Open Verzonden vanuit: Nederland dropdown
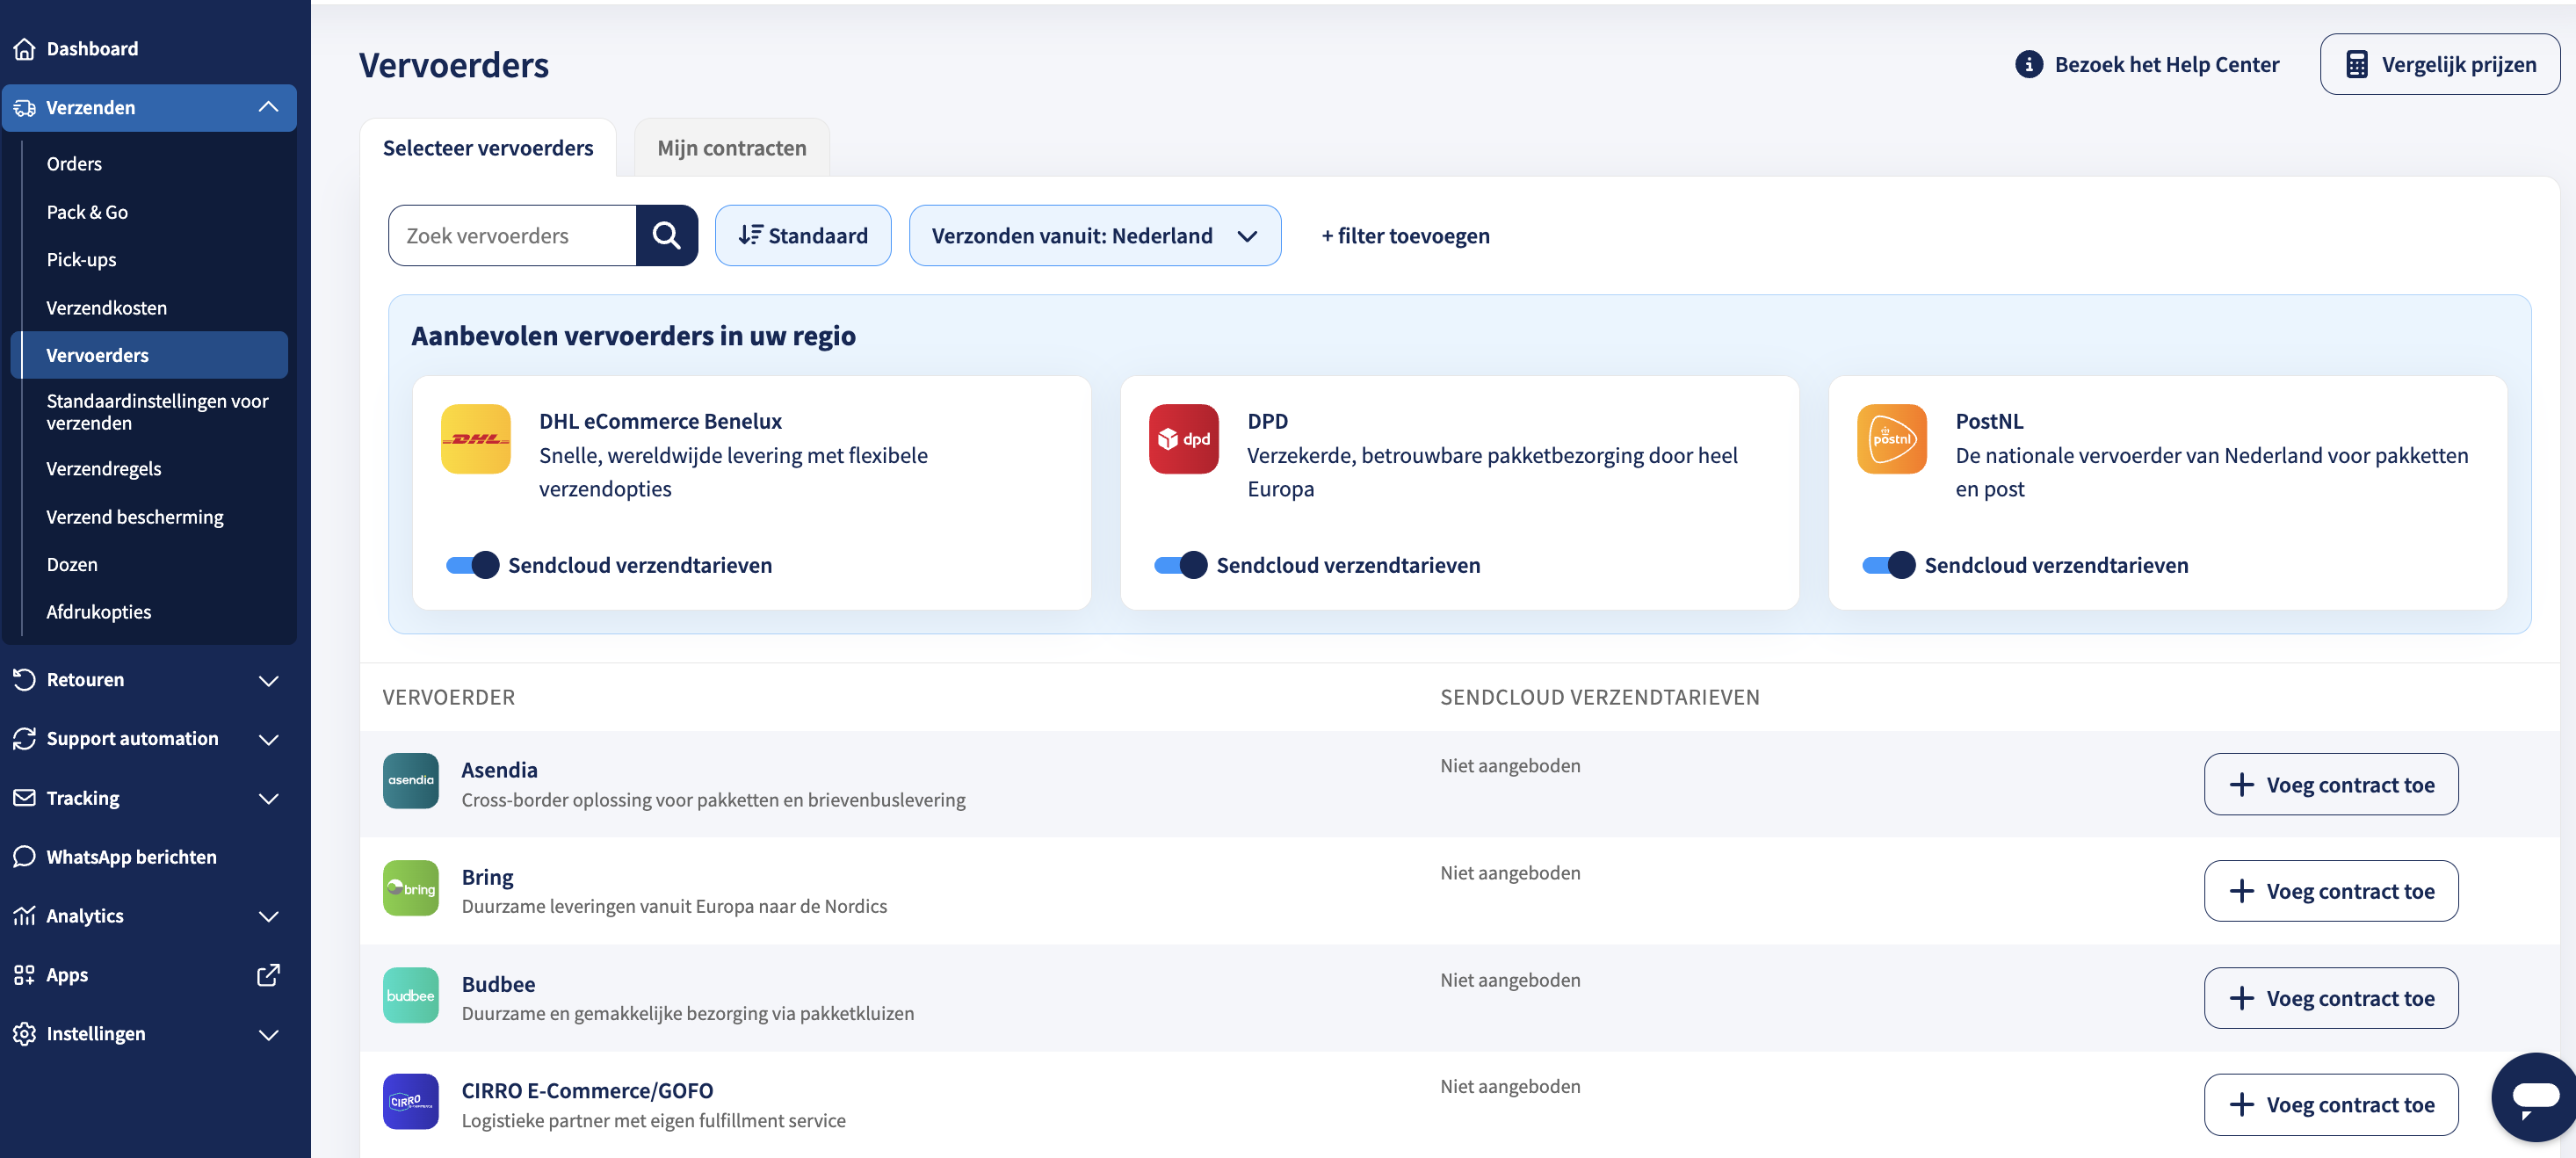Image resolution: width=2576 pixels, height=1158 pixels. coord(1095,235)
